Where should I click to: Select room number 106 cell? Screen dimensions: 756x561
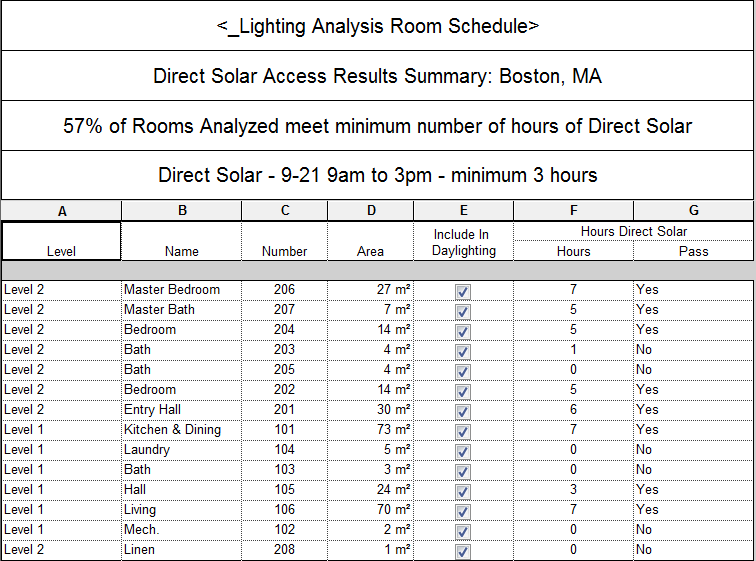284,510
